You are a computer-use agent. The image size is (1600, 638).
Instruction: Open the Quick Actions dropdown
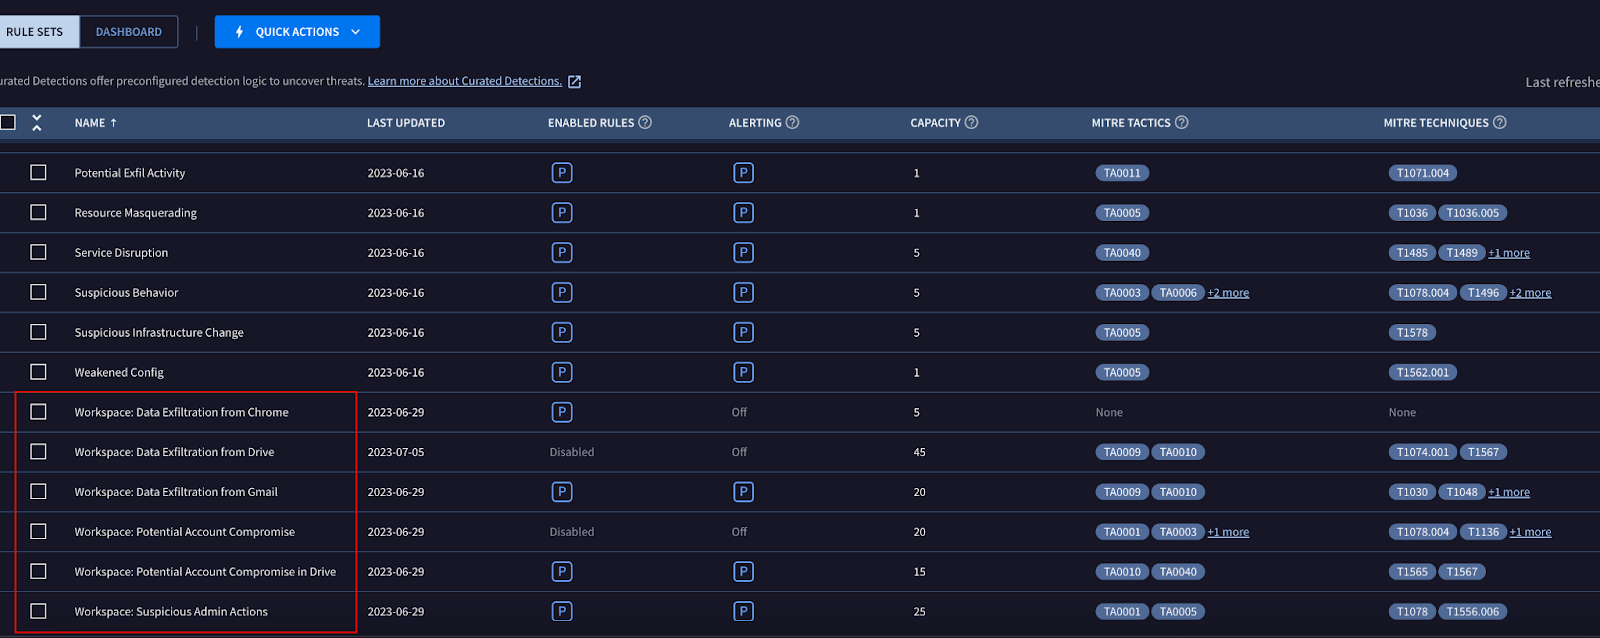(x=297, y=32)
